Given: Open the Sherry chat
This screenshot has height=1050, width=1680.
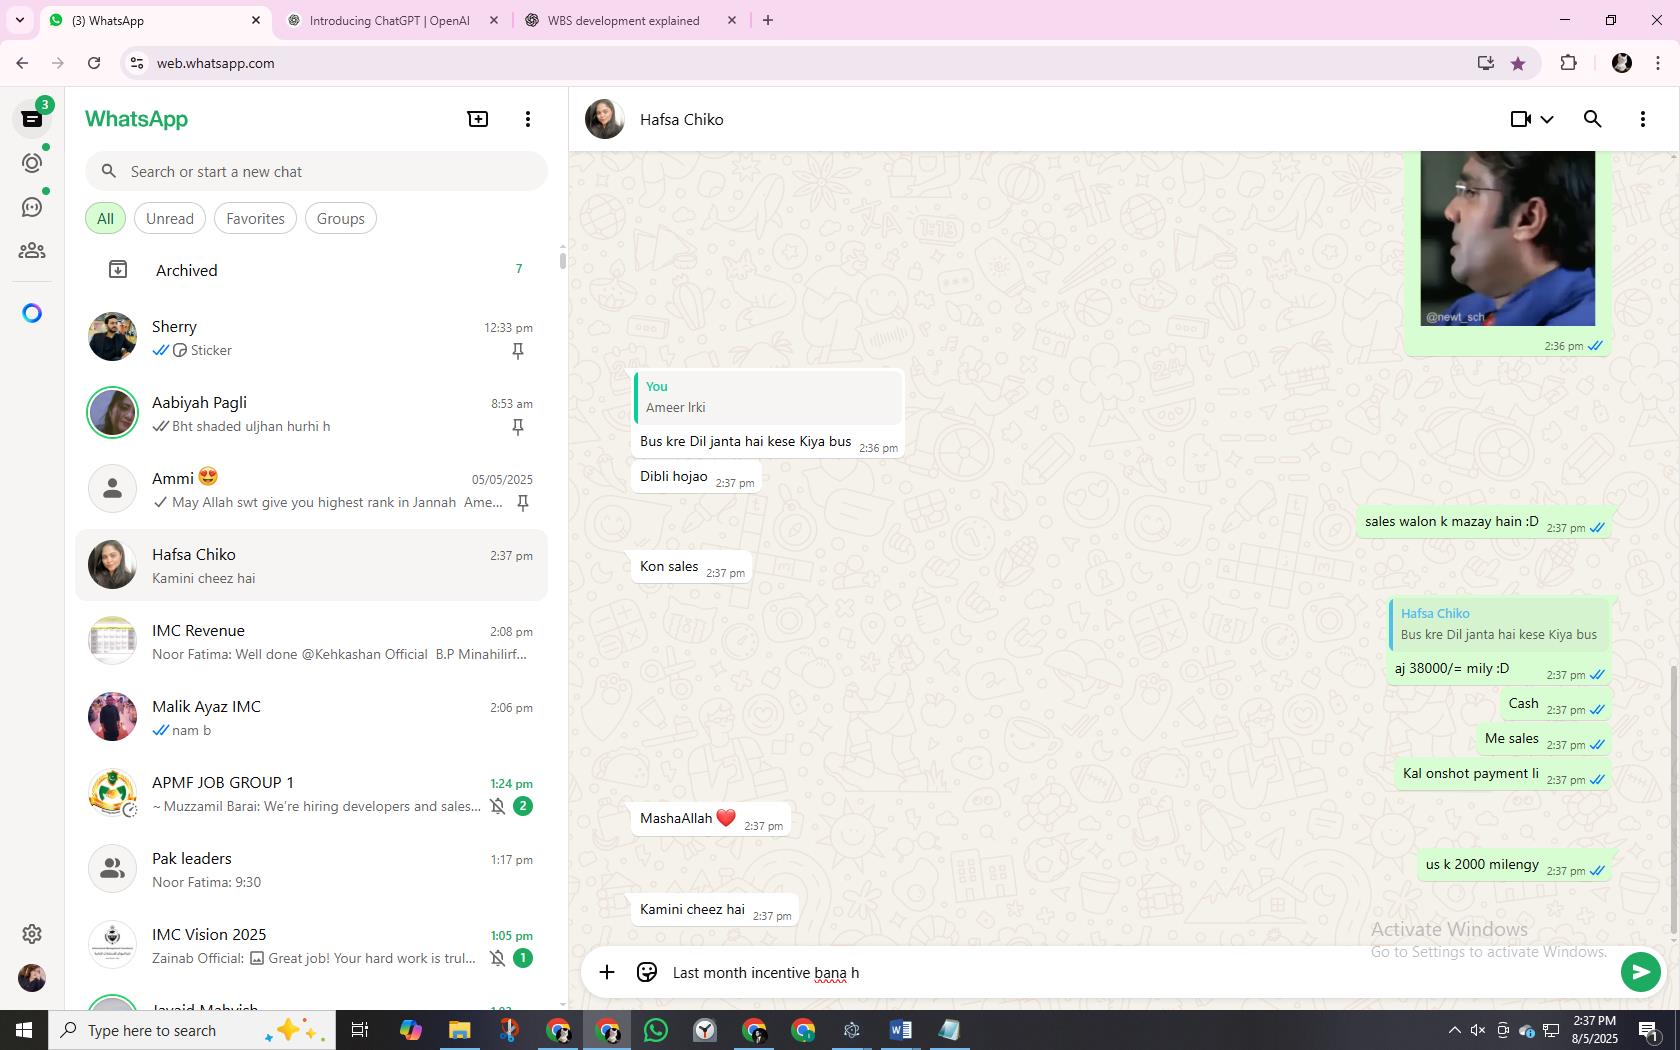Looking at the screenshot, I should click(312, 338).
